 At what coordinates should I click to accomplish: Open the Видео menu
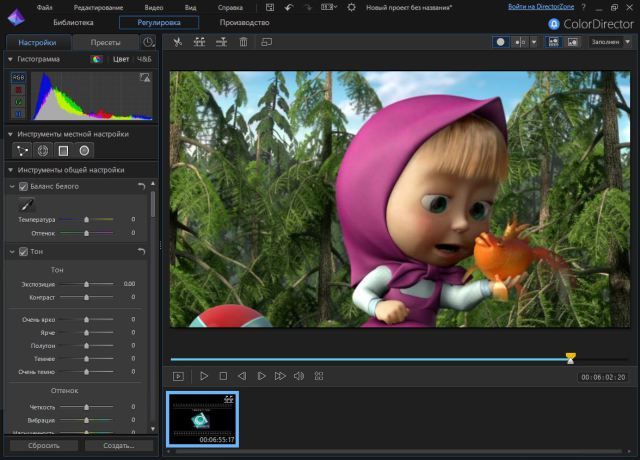click(154, 7)
